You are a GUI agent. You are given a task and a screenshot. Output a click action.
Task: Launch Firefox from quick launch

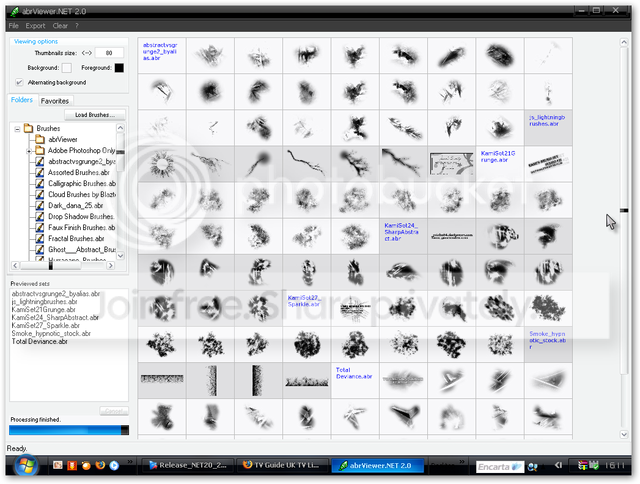coord(100,465)
